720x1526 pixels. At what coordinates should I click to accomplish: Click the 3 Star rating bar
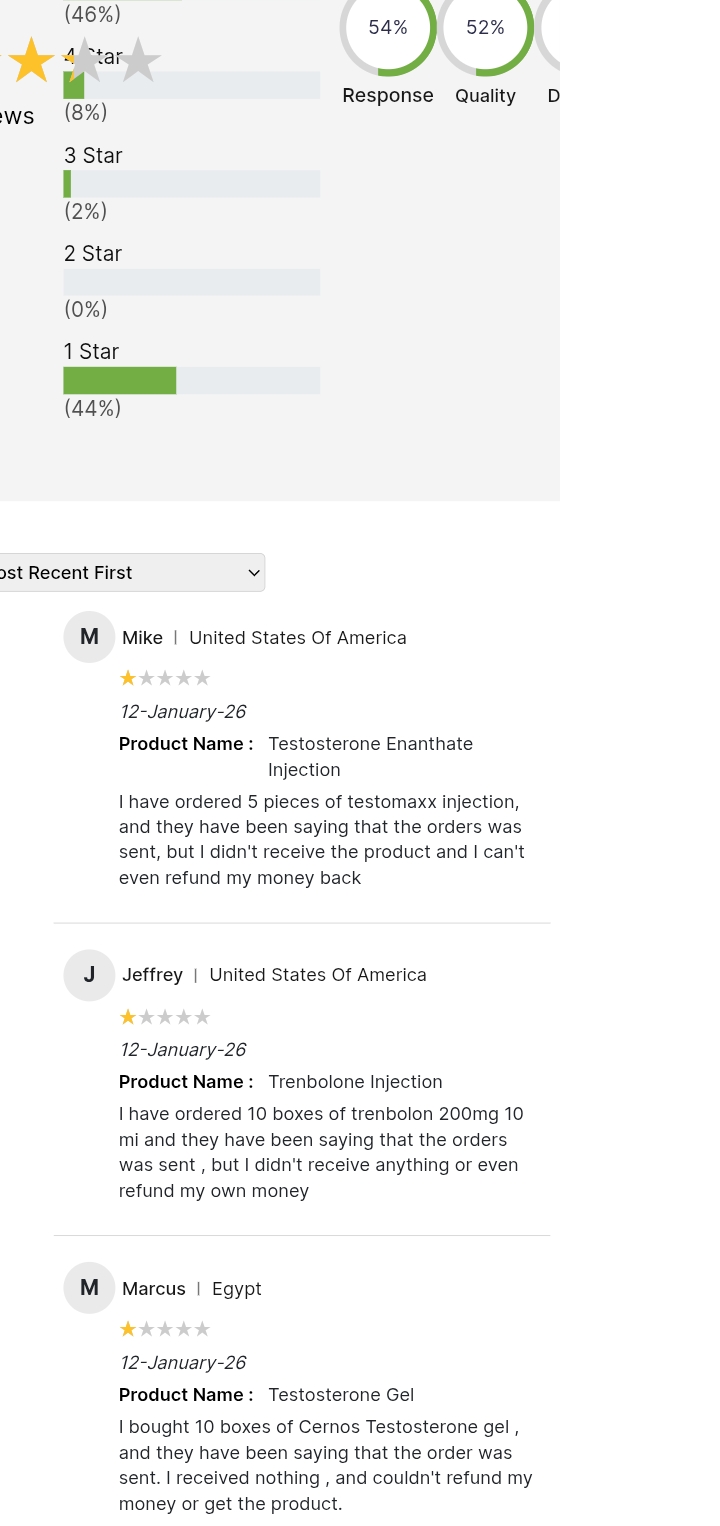pos(191,184)
